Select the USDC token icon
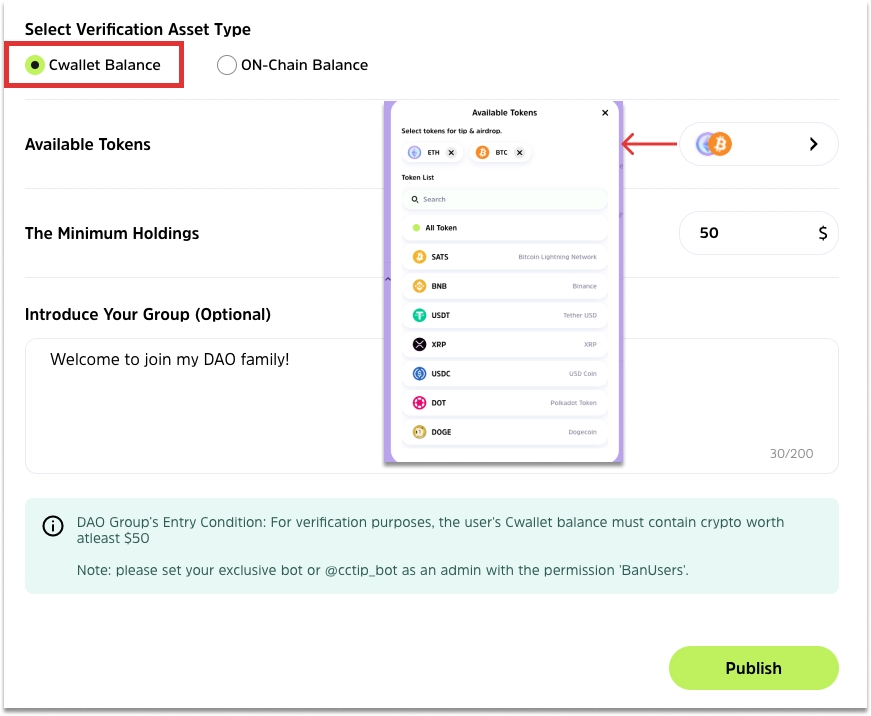 point(419,373)
